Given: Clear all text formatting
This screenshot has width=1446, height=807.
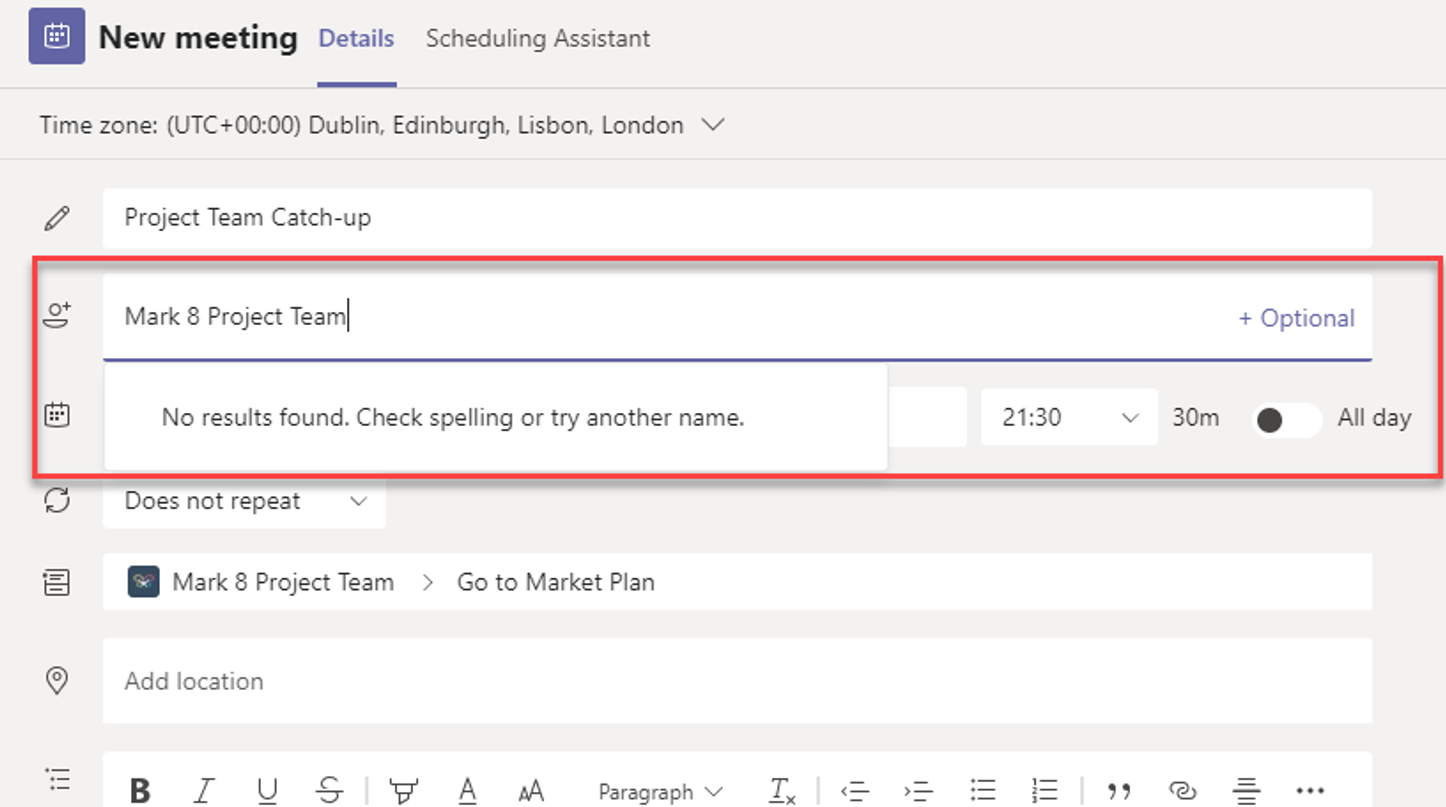Looking at the screenshot, I should pos(782,791).
